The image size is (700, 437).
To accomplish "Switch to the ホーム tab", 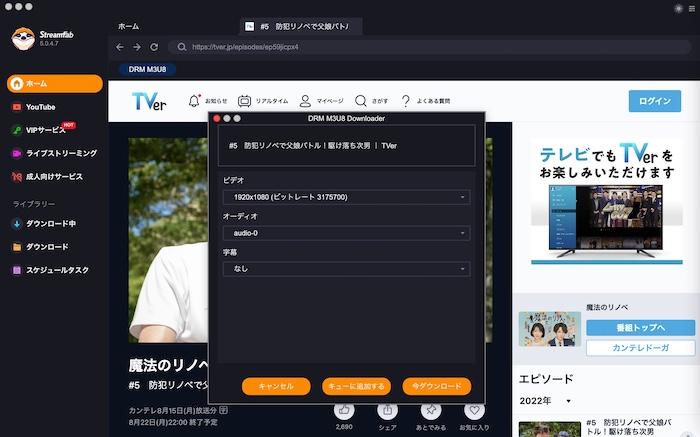I will (x=129, y=27).
